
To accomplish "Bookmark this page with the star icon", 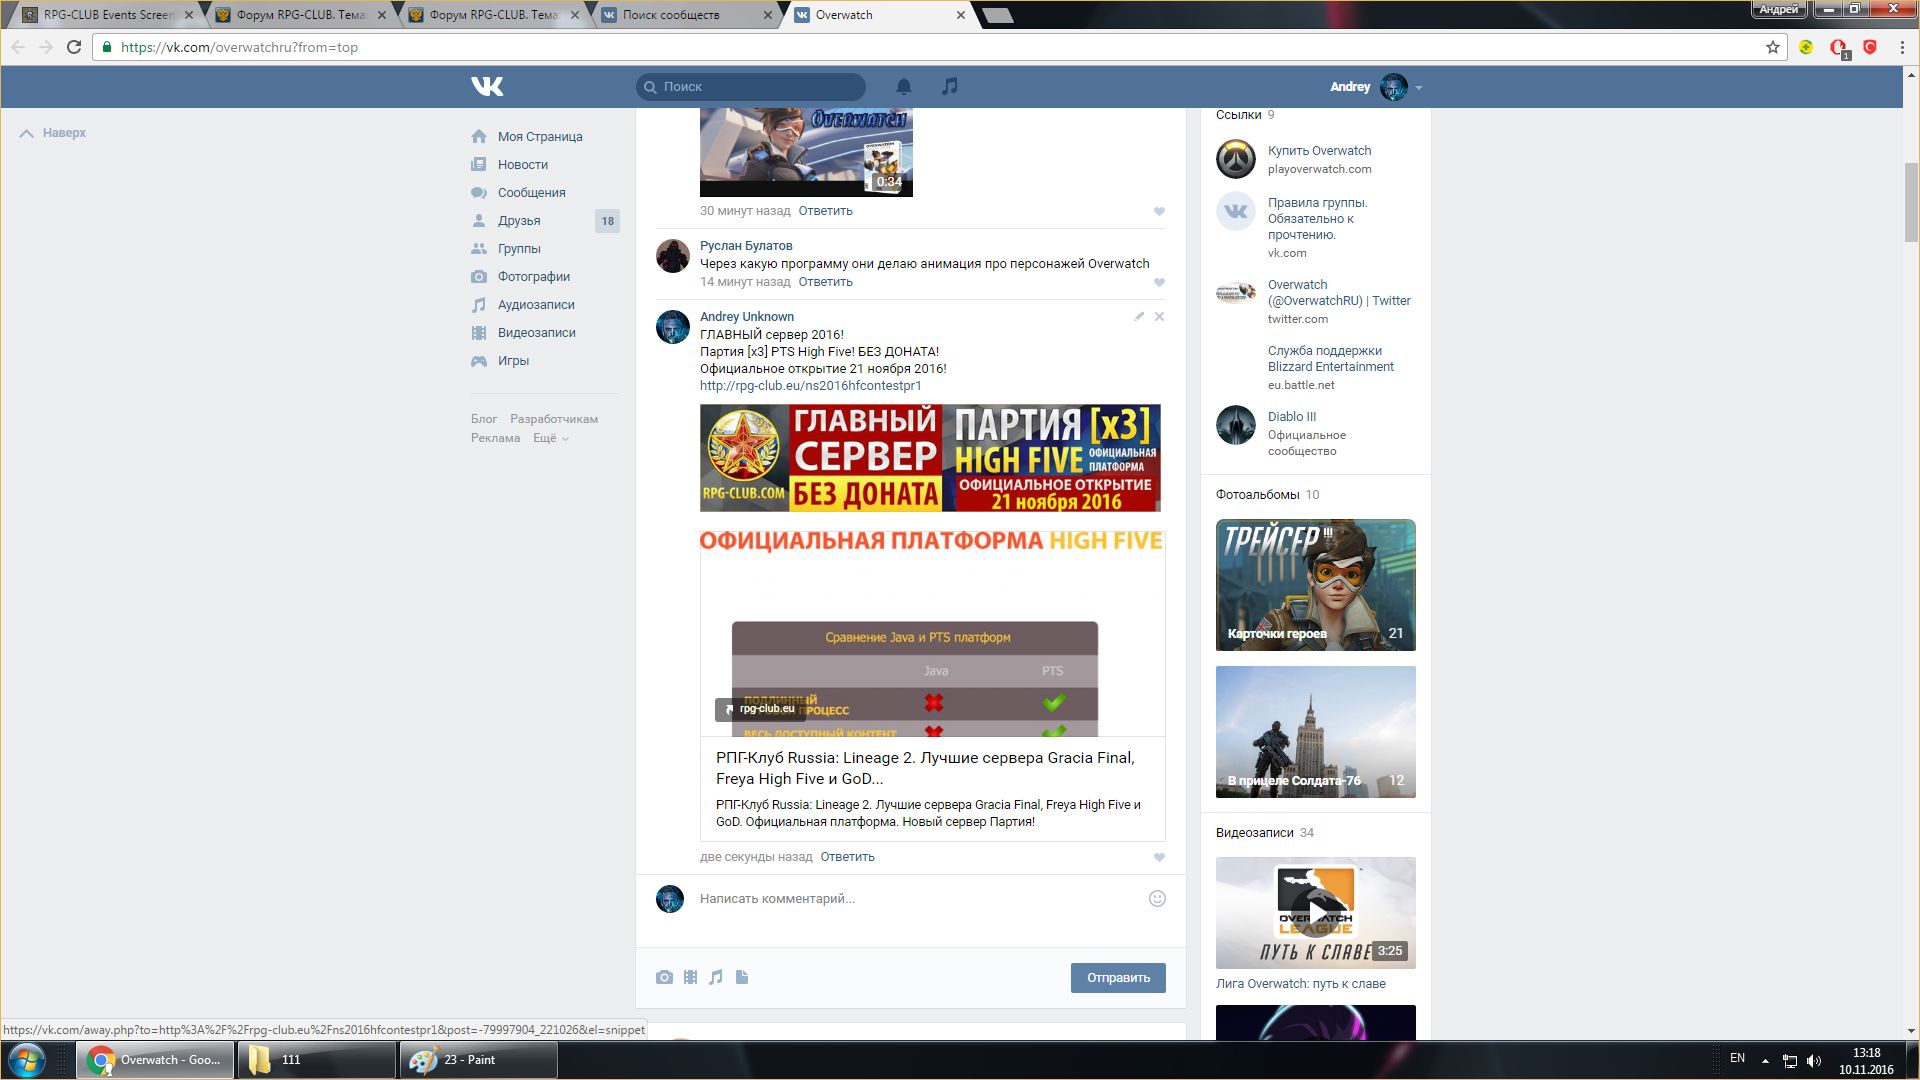I will tap(1773, 47).
